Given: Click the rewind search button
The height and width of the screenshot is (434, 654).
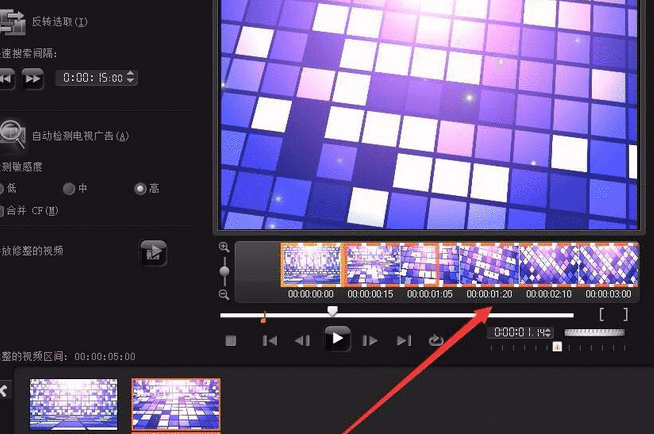Looking at the screenshot, I should 7,78.
